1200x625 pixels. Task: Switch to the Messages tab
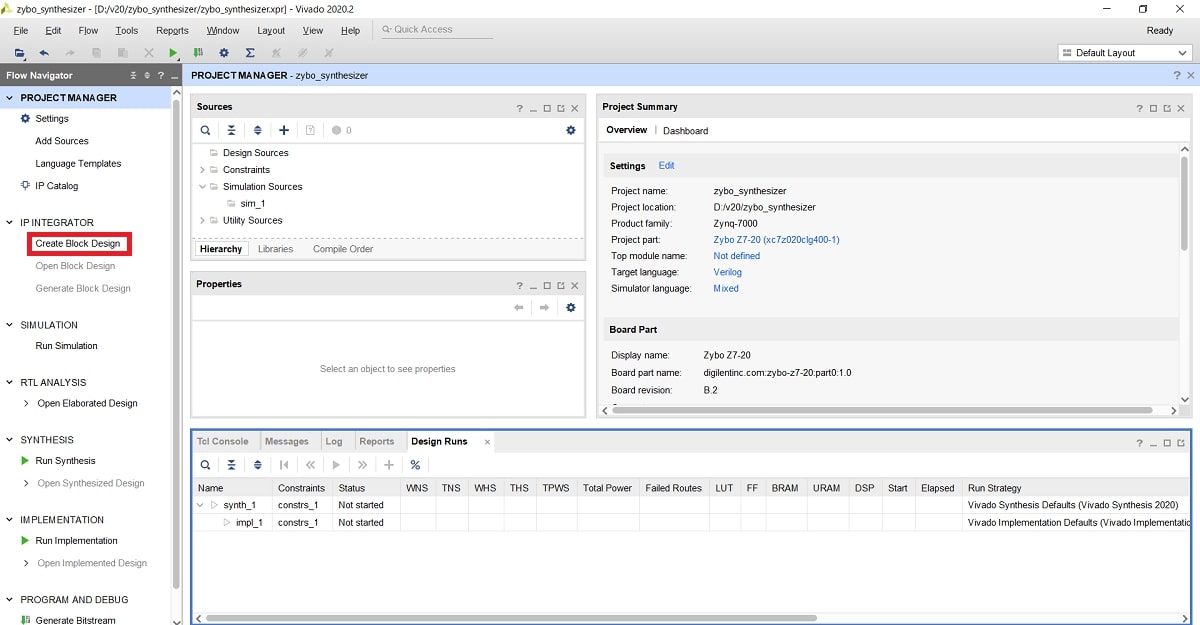287,441
